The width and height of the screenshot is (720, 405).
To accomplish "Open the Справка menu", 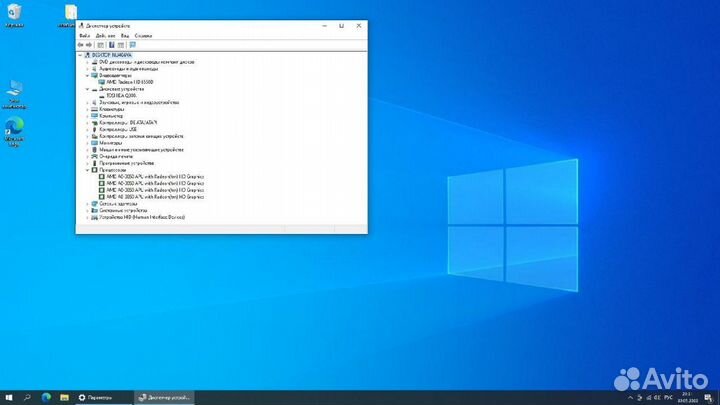I will (x=143, y=35).
